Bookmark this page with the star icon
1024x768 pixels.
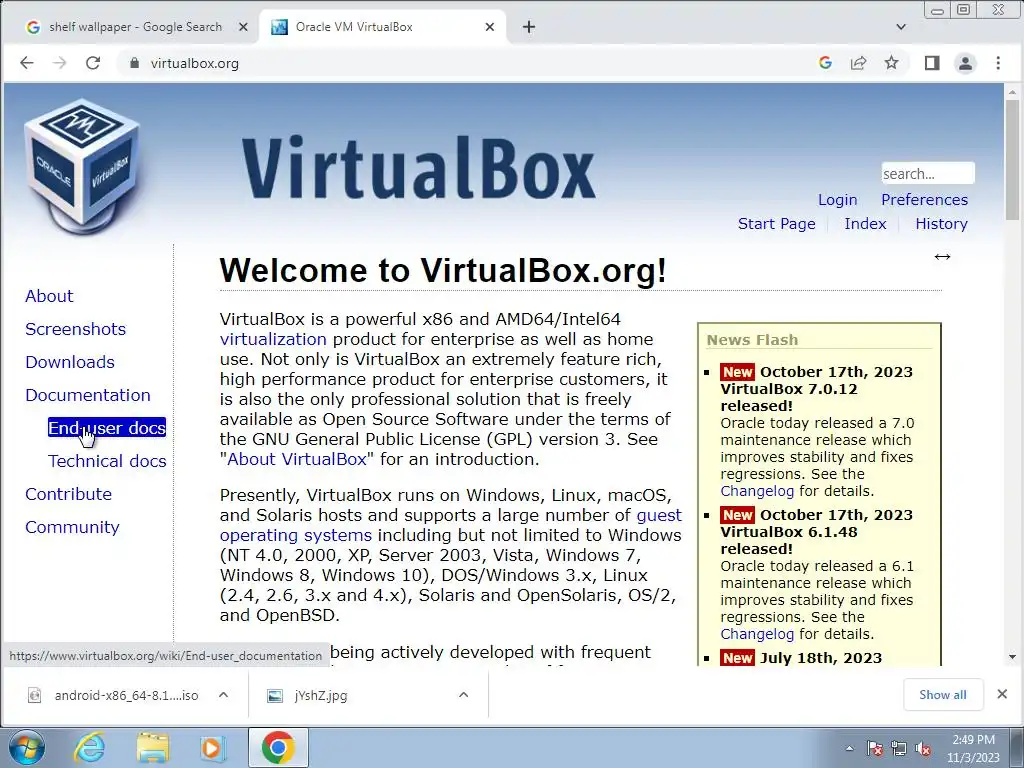click(x=891, y=63)
